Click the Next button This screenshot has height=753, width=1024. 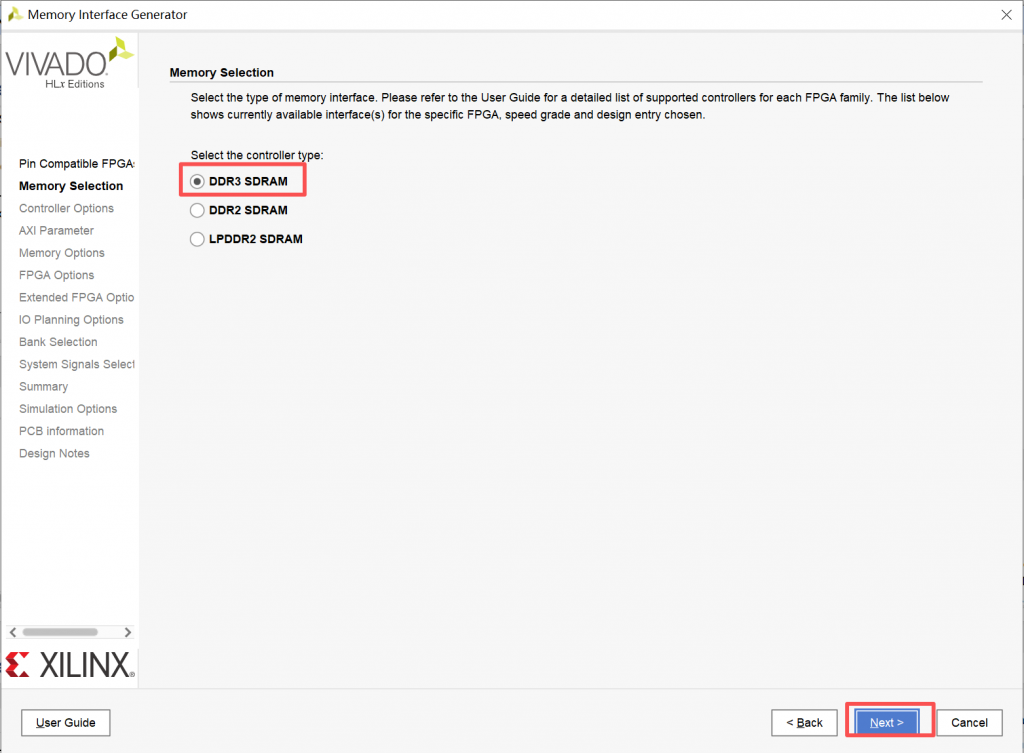click(x=886, y=722)
